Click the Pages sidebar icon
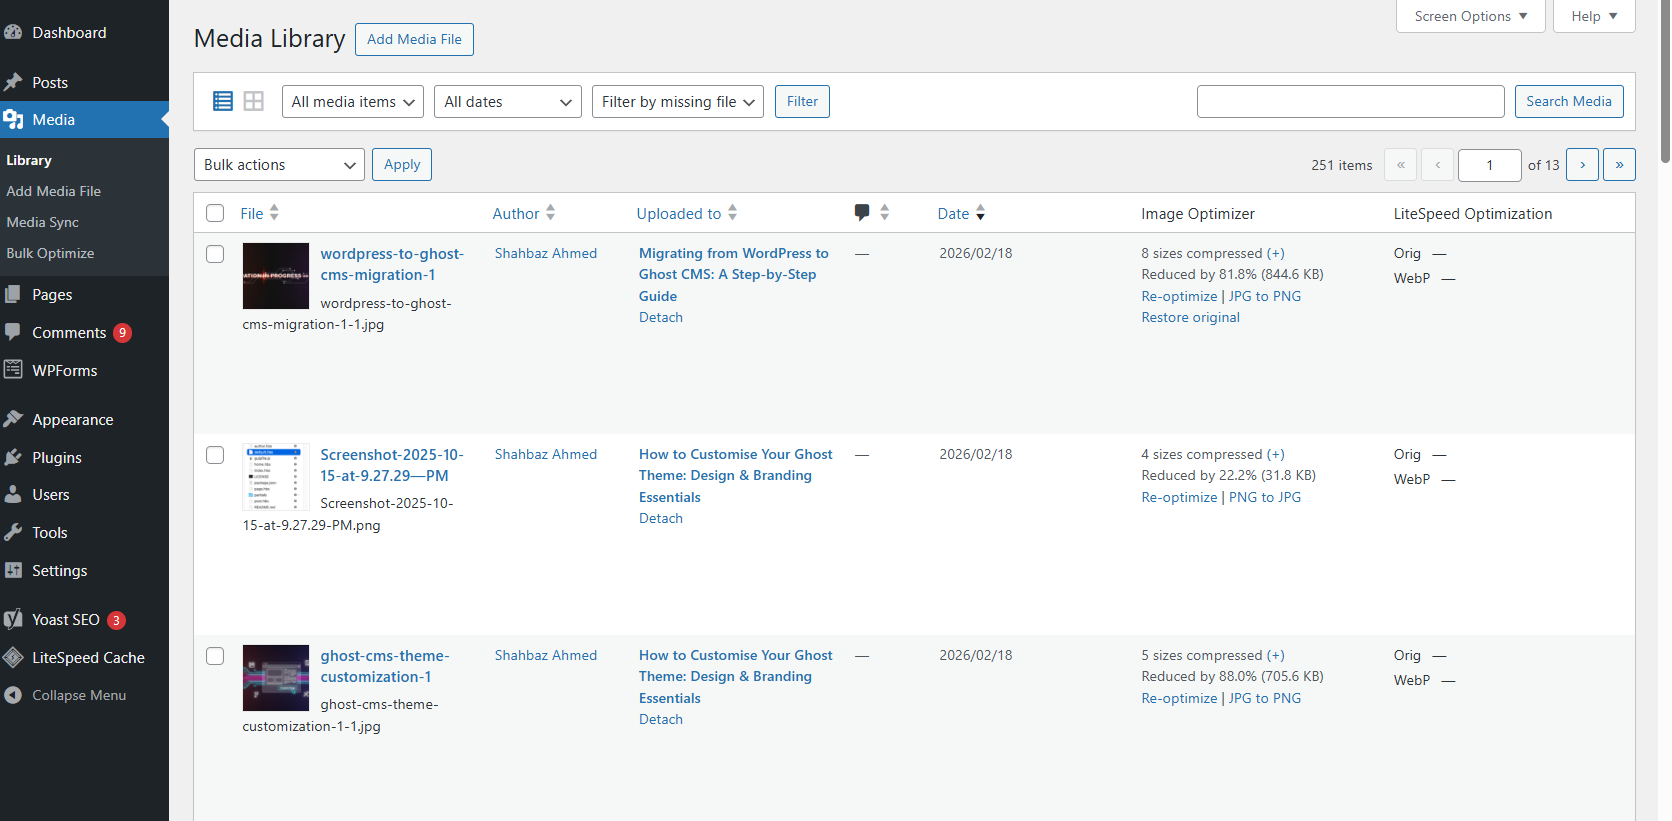 point(13,294)
